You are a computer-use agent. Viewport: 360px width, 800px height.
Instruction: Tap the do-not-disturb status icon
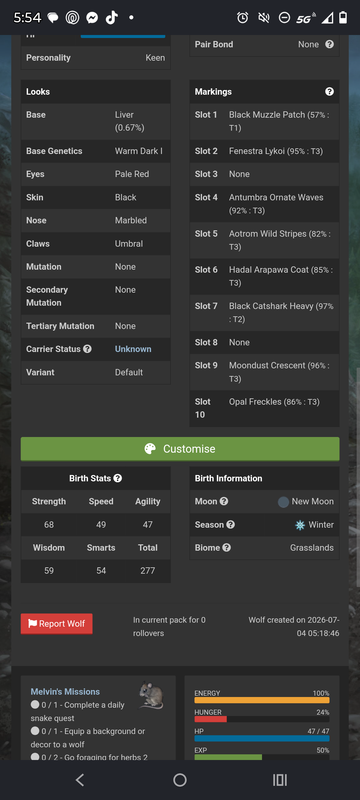pos(284,18)
